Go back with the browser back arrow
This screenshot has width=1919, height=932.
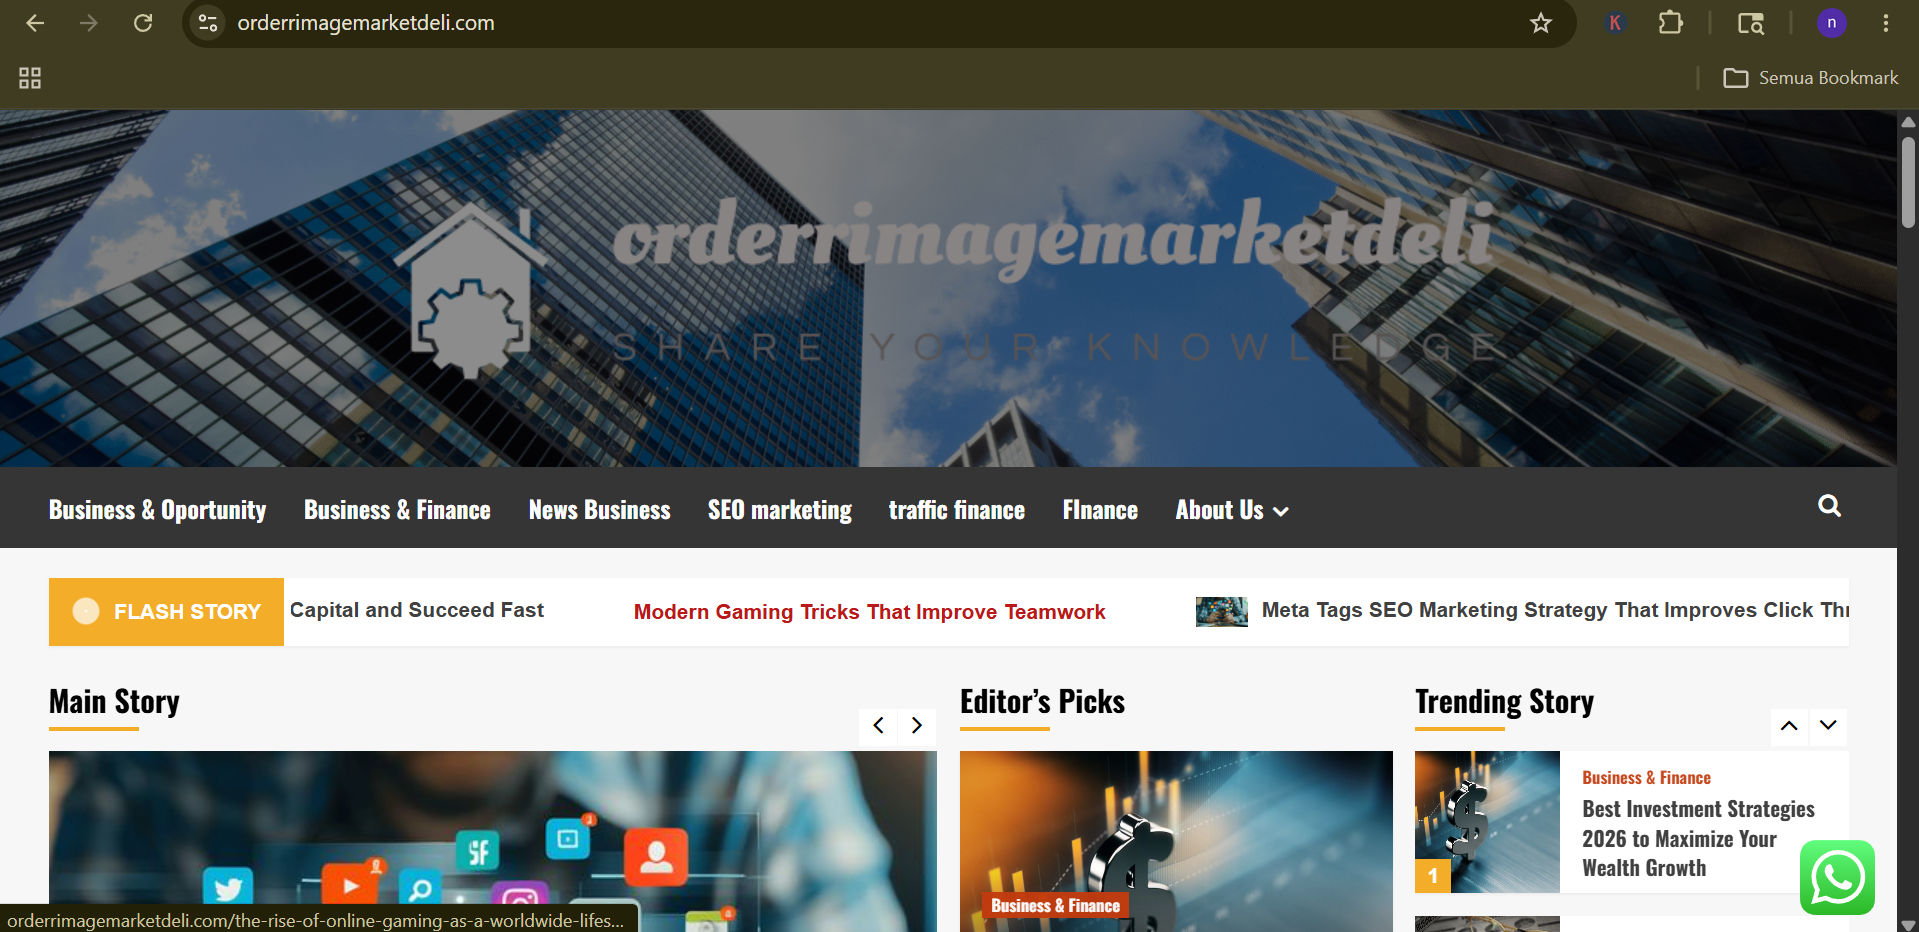click(x=35, y=23)
